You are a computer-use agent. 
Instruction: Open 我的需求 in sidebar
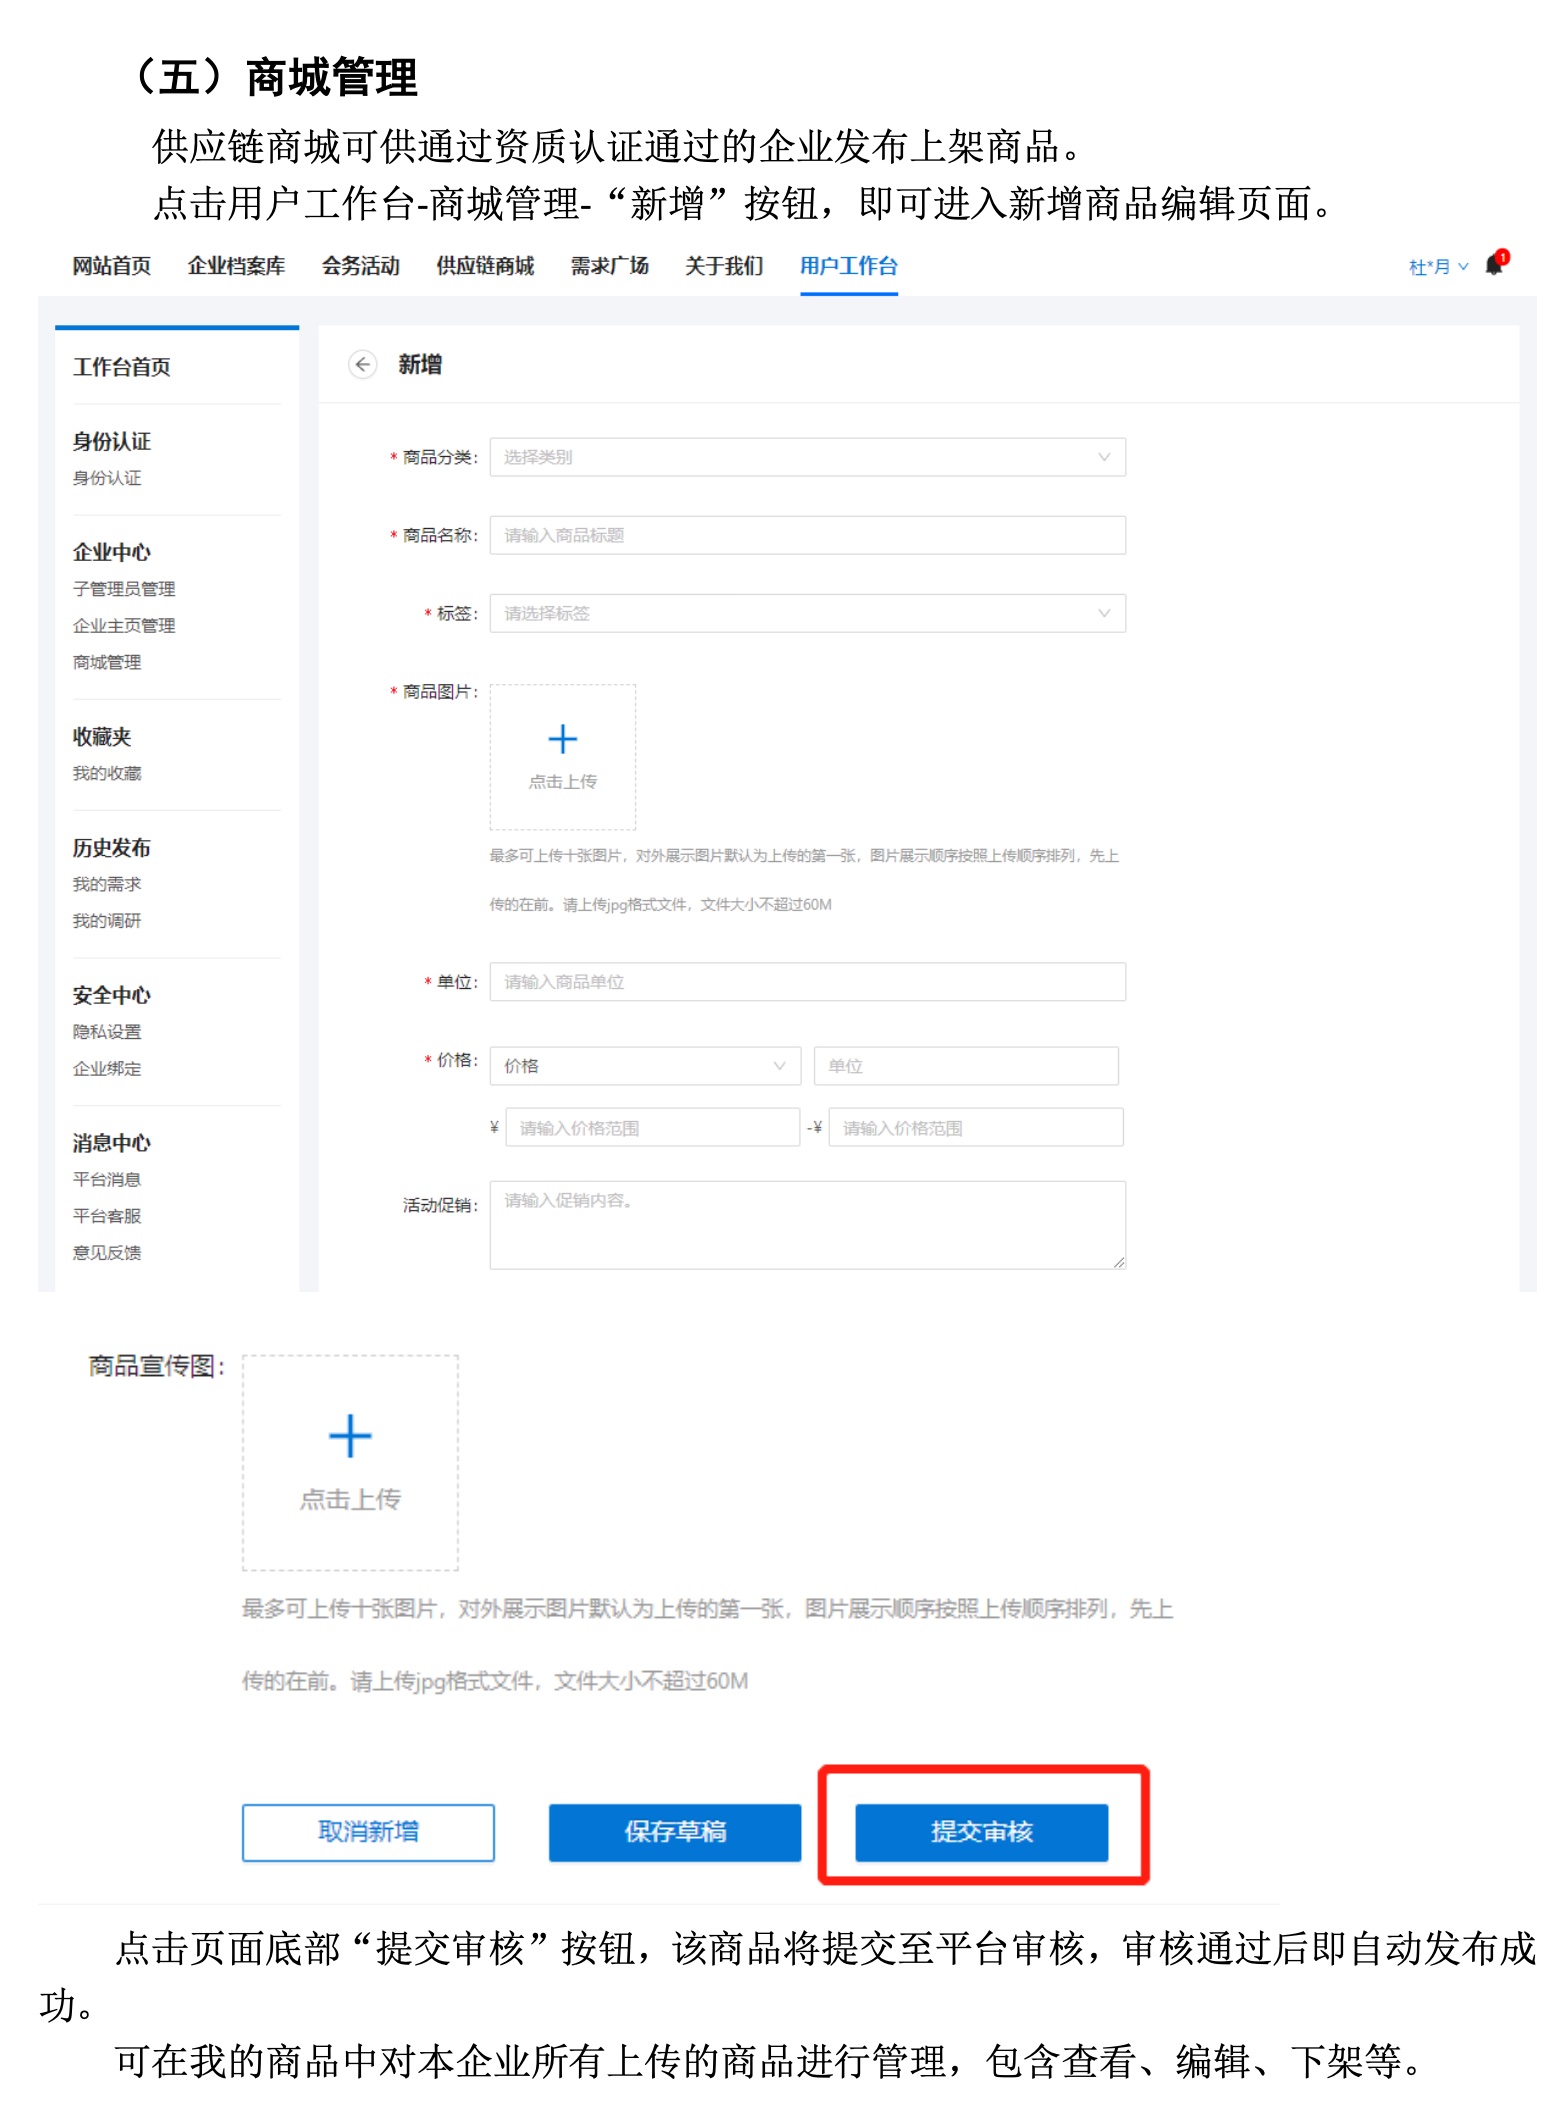tap(107, 884)
